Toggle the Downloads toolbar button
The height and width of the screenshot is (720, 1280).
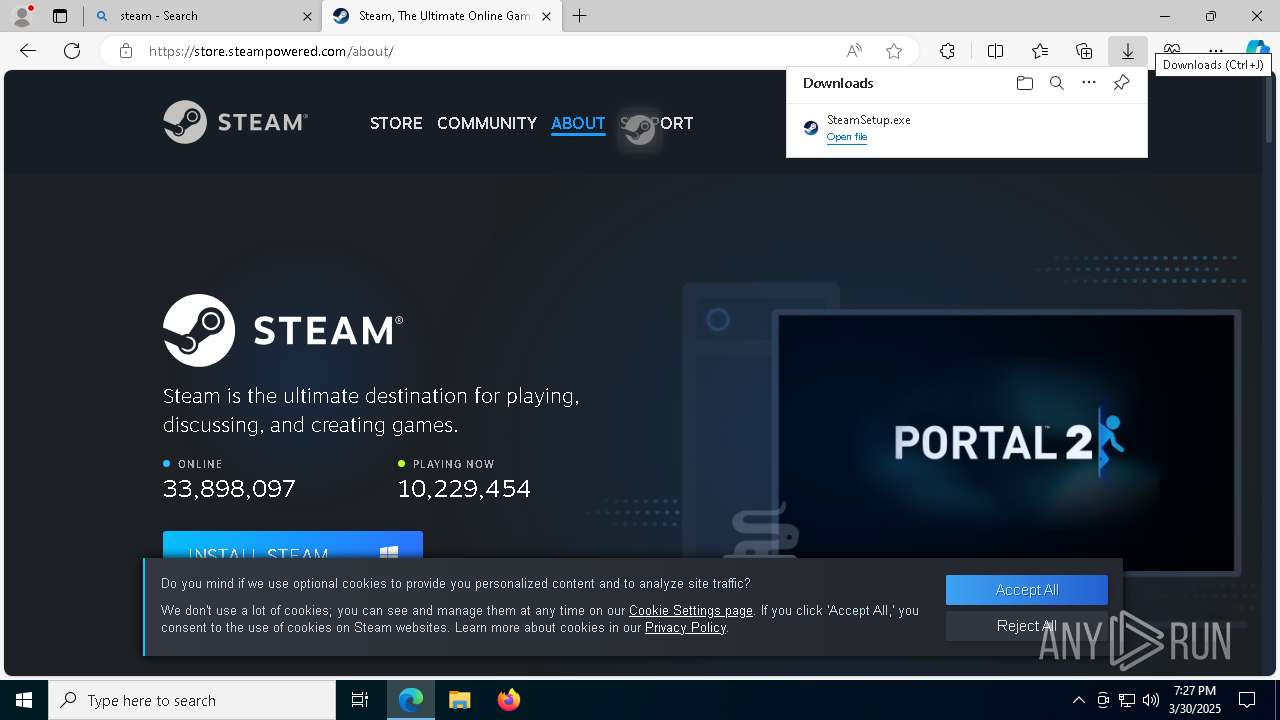coord(1128,51)
